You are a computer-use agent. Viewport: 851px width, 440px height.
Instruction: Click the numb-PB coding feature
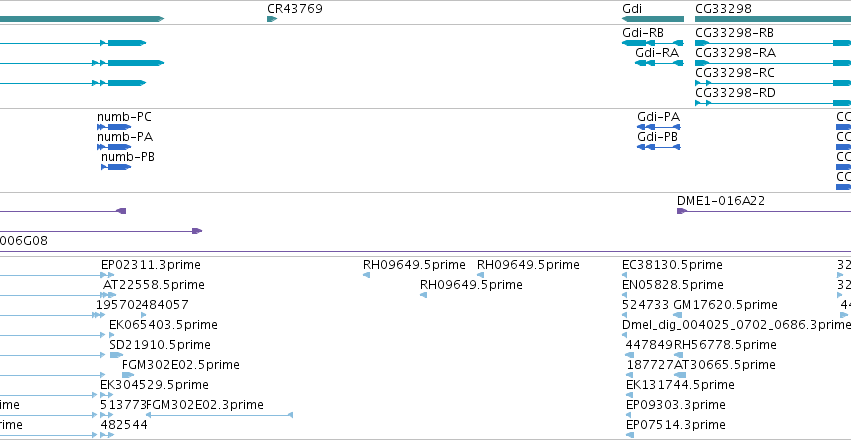pos(116,167)
